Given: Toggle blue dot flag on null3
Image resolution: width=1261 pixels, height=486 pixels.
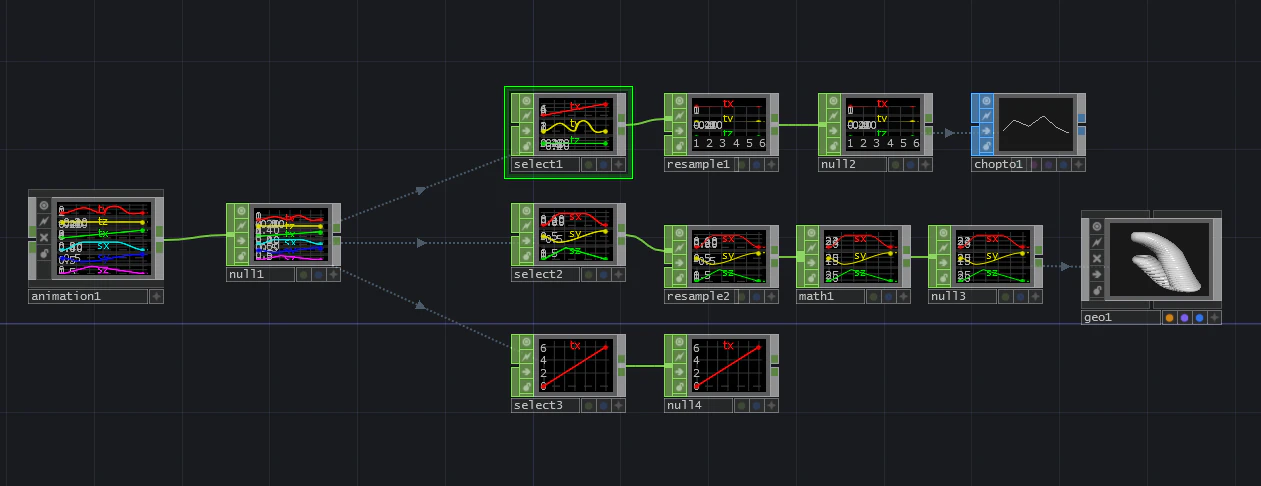Looking at the screenshot, I should click(1022, 296).
